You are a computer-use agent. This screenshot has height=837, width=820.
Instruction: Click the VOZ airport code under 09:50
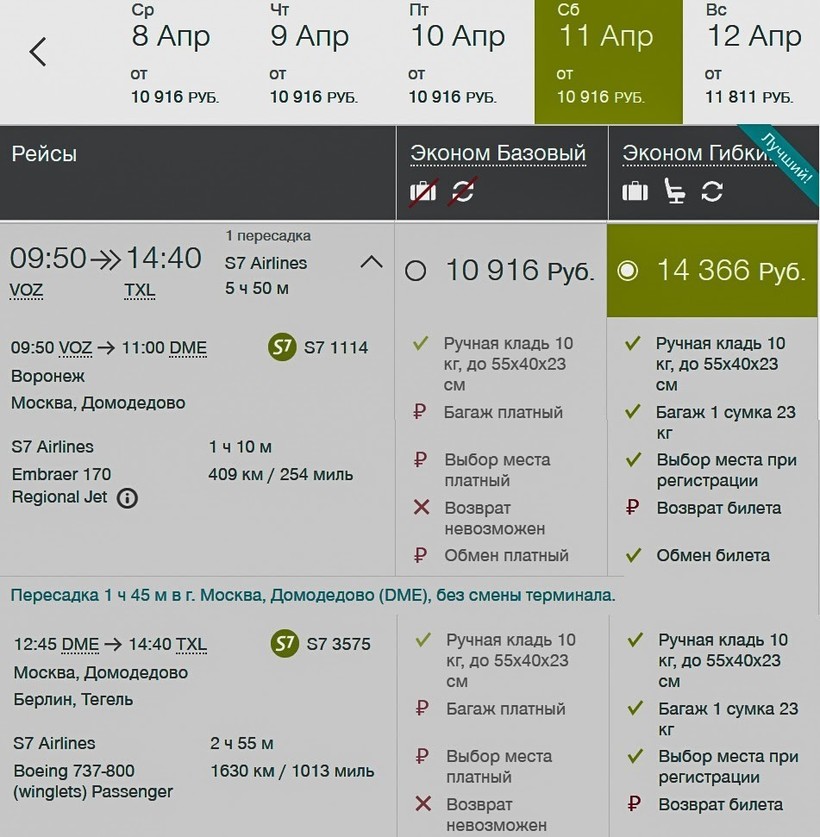click(27, 290)
